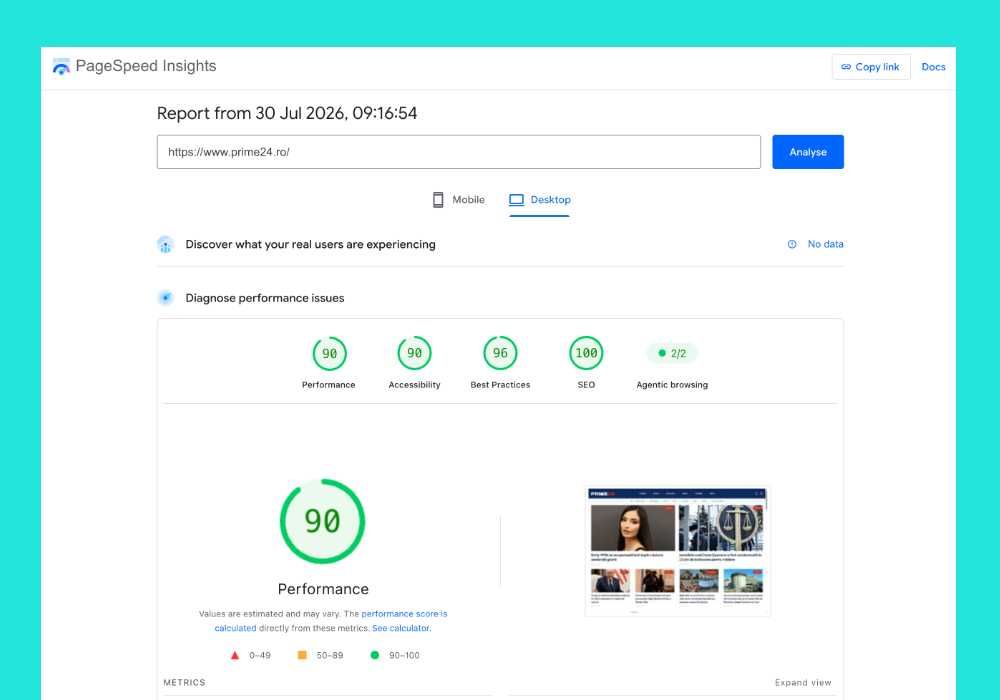Click the Analyse button
1000x700 pixels.
point(807,152)
